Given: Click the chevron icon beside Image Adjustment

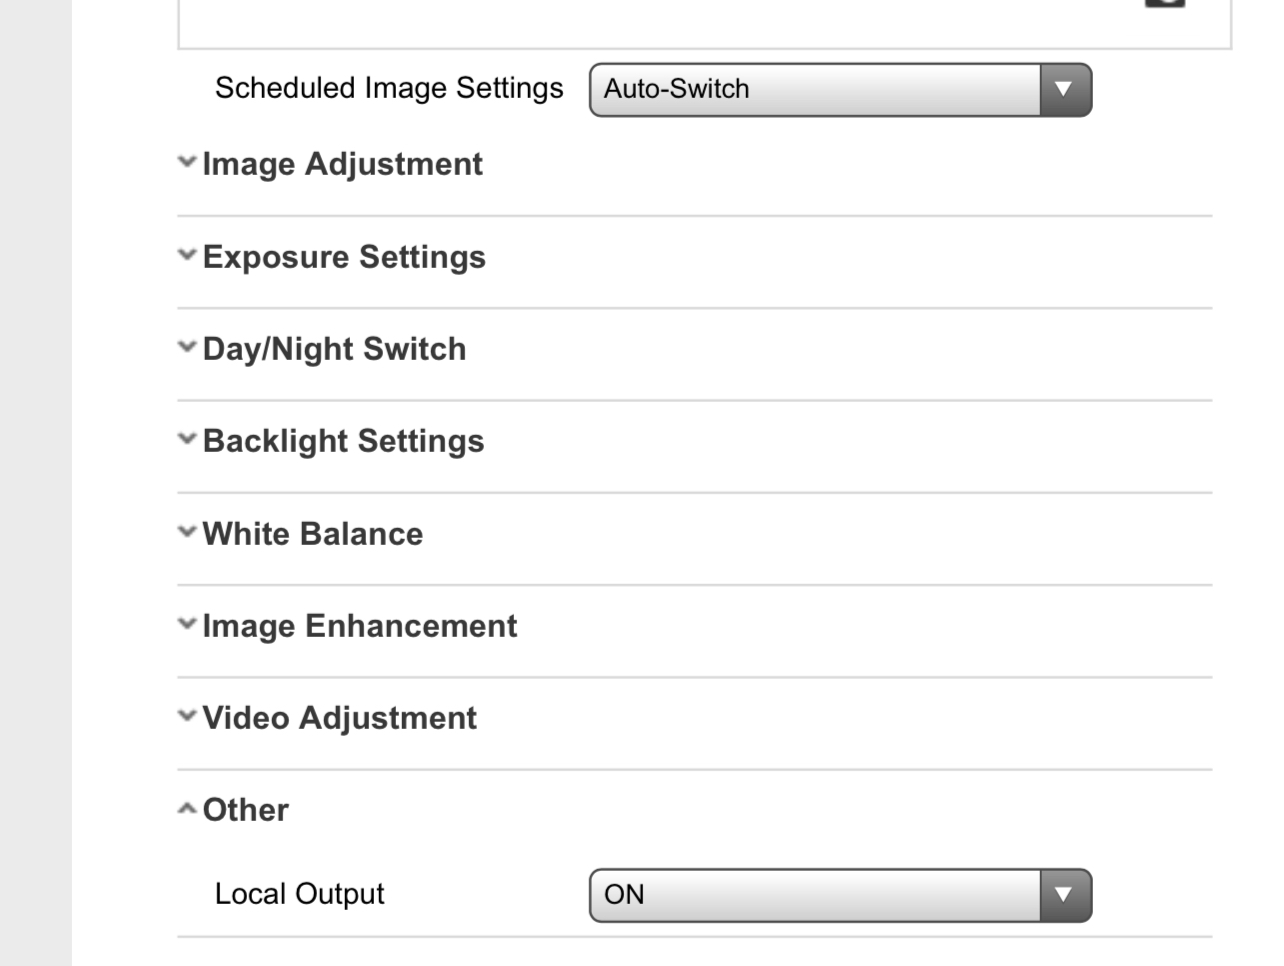Looking at the screenshot, I should pyautogui.click(x=187, y=162).
